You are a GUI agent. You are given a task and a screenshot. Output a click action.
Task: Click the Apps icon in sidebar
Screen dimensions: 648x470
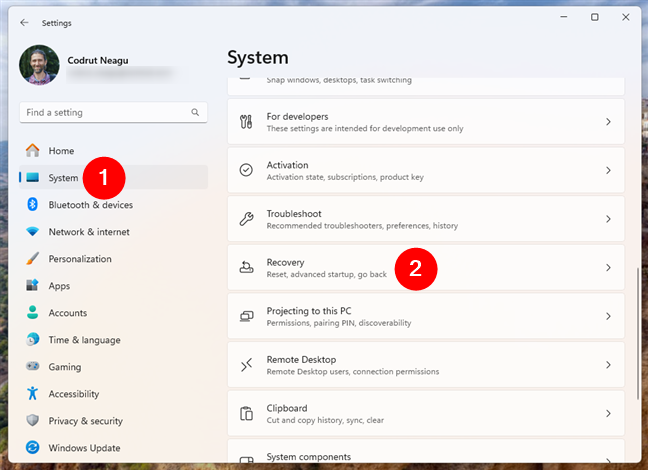click(x=32, y=285)
